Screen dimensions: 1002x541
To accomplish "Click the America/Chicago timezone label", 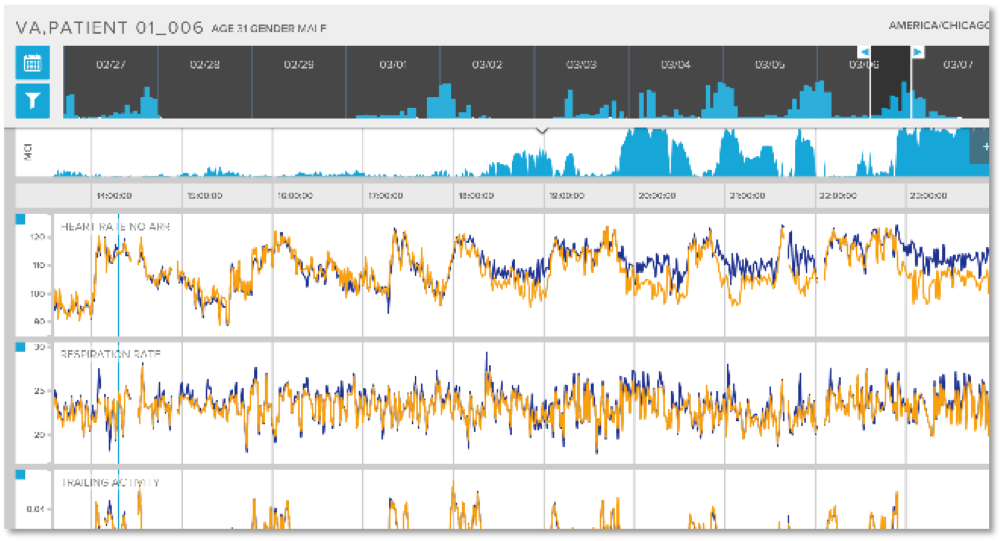I will point(939,26).
